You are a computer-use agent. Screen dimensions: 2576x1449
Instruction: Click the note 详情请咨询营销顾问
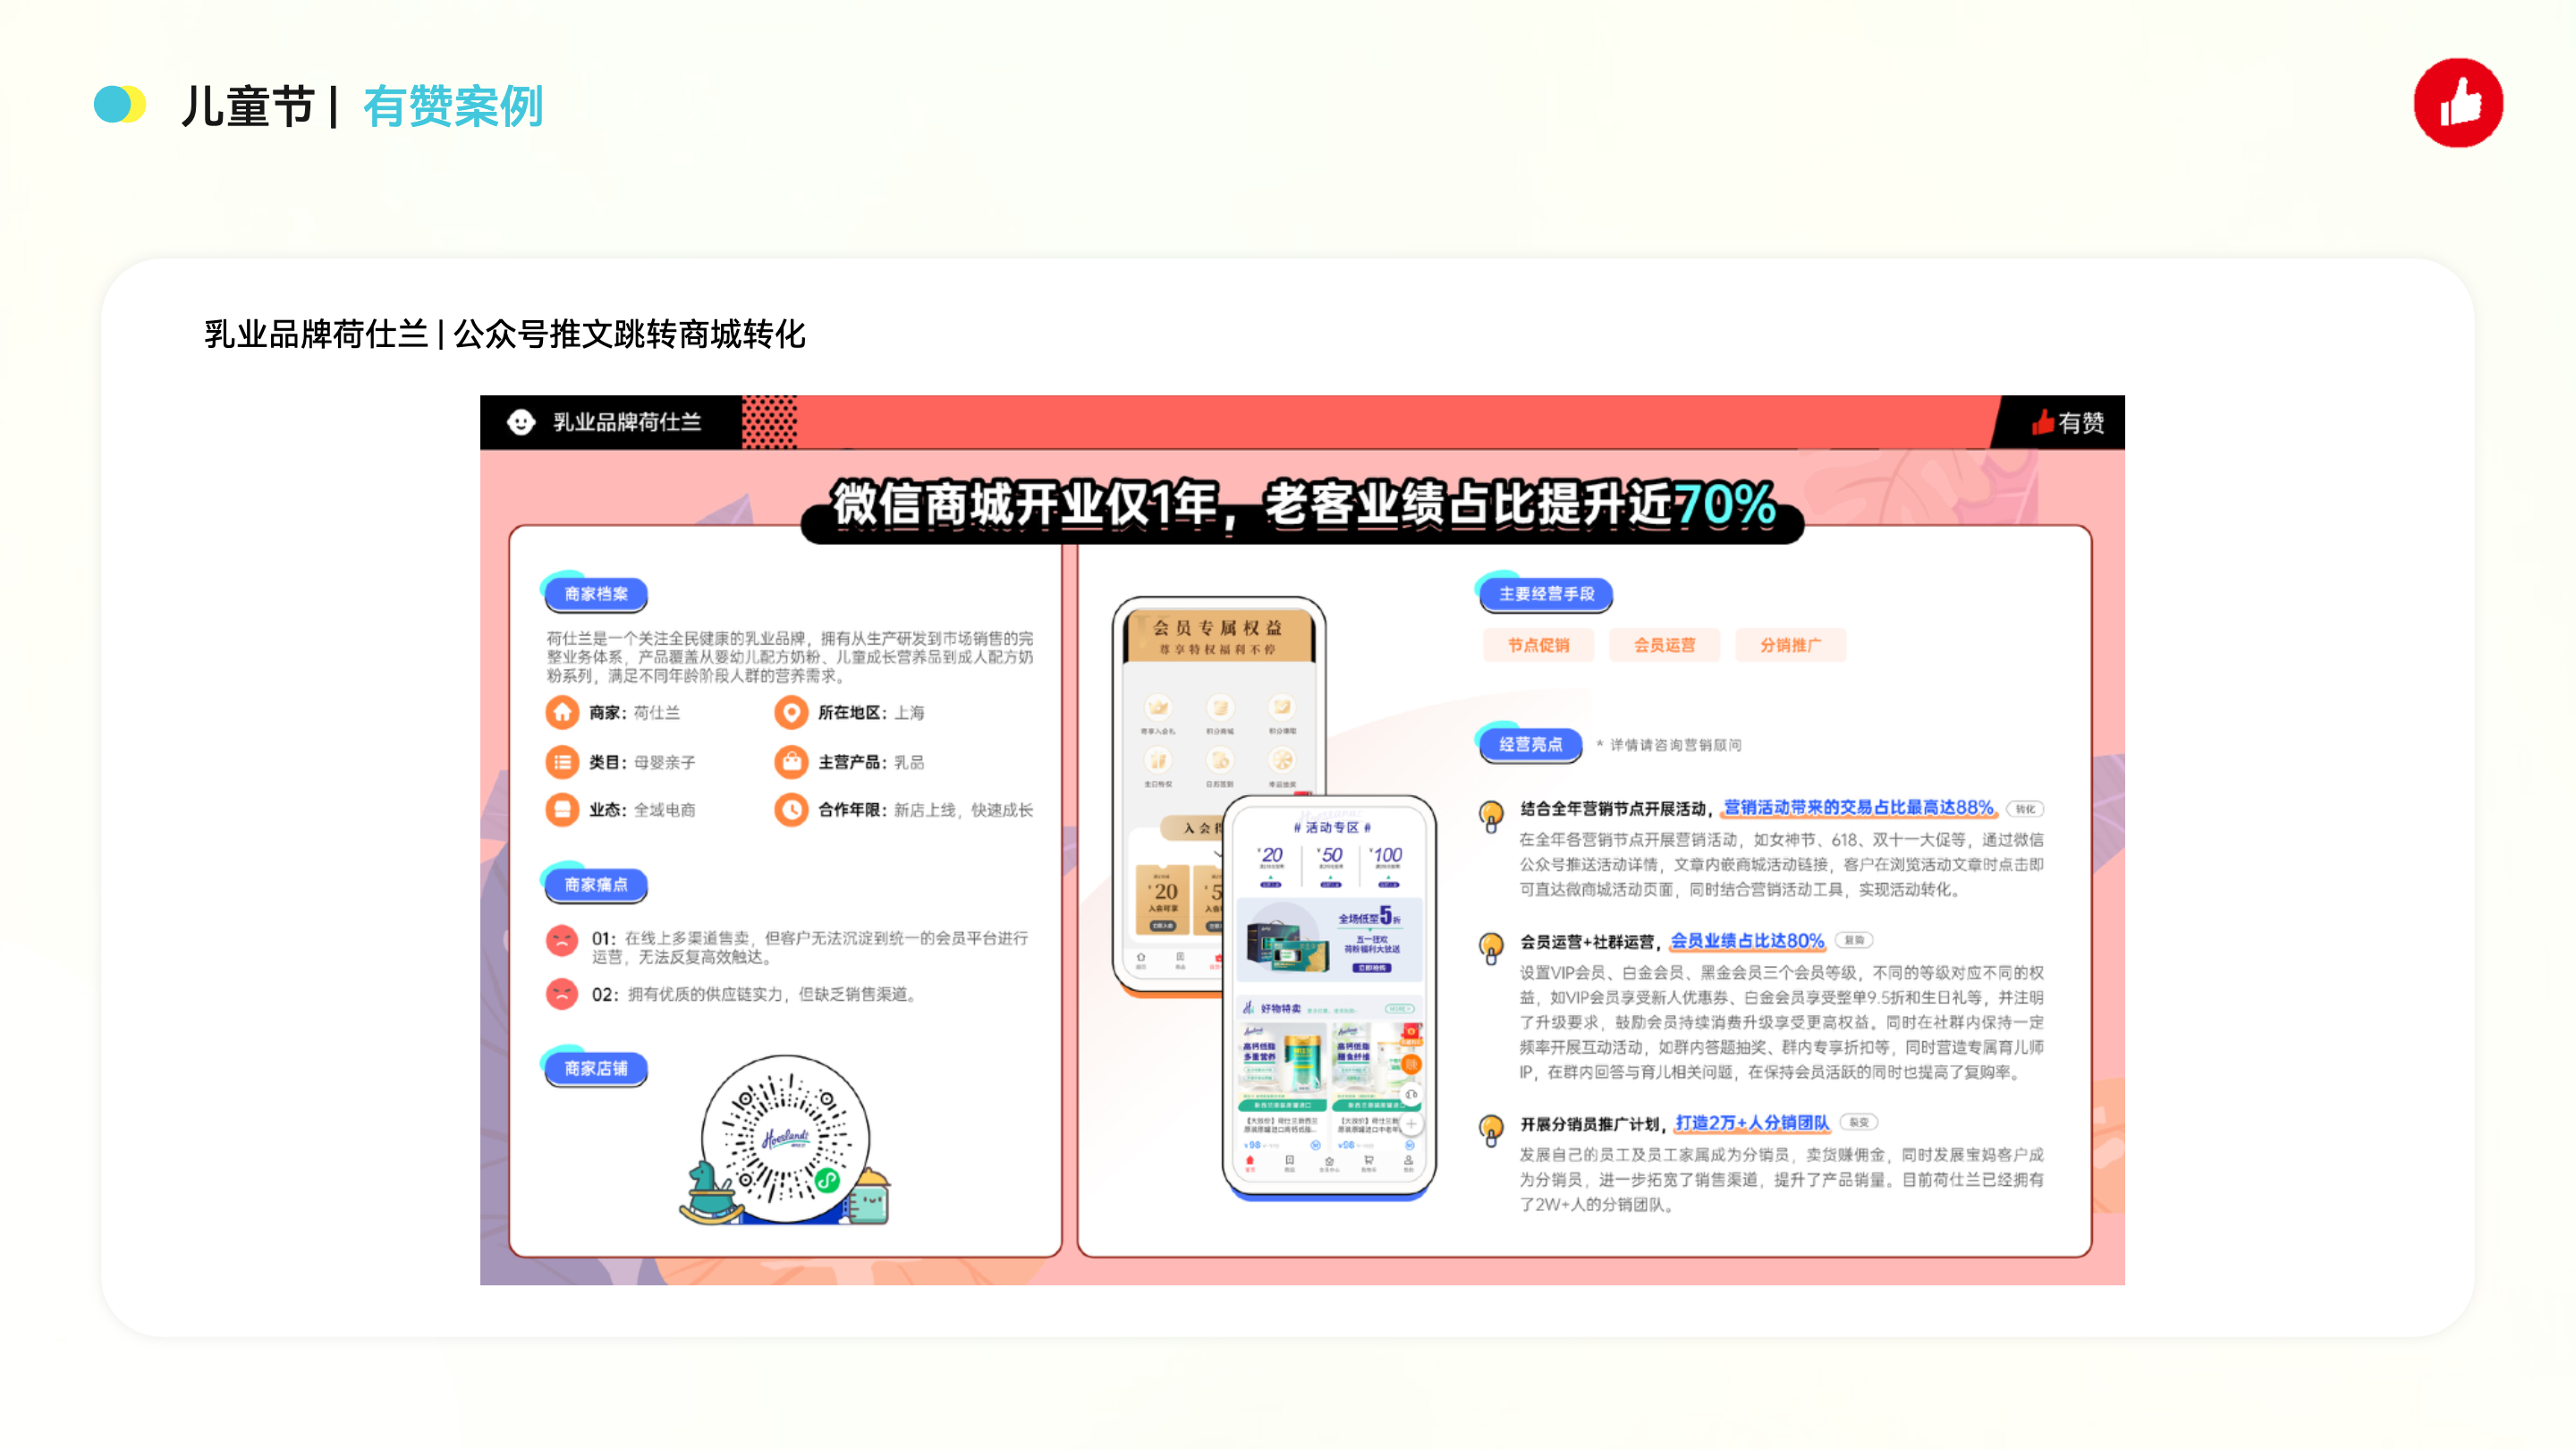[1669, 745]
